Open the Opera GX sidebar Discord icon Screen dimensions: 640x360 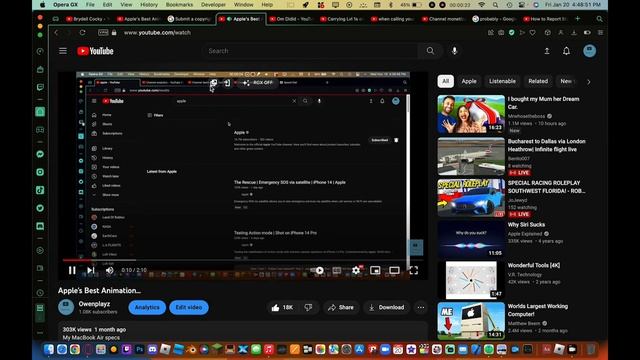click(x=40, y=226)
